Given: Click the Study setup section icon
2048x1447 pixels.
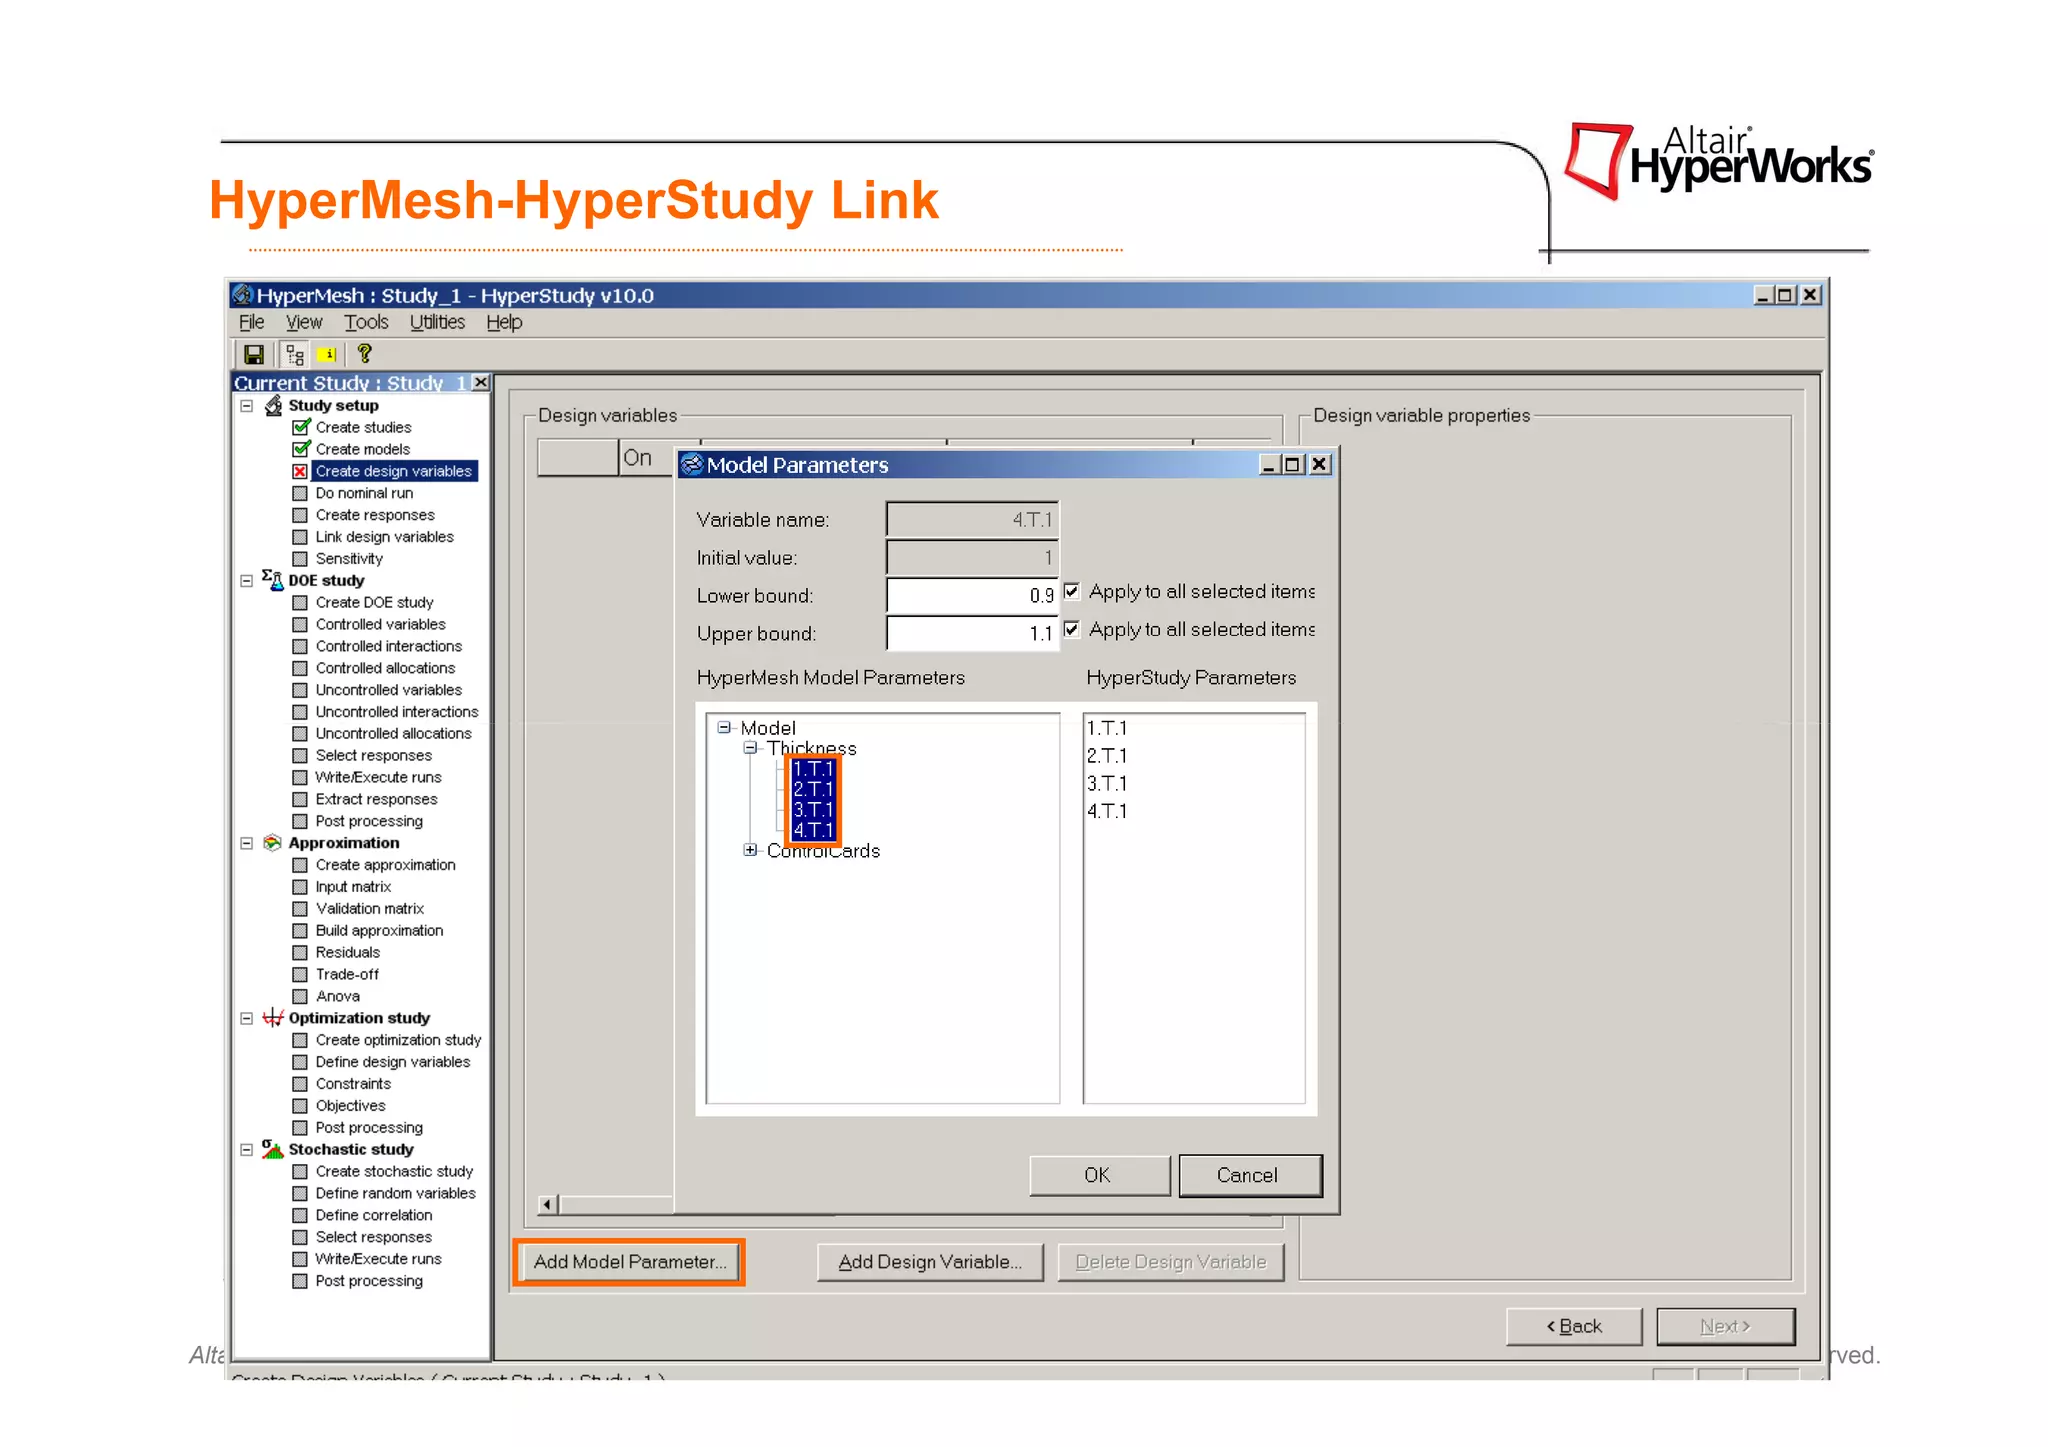Looking at the screenshot, I should (x=273, y=405).
